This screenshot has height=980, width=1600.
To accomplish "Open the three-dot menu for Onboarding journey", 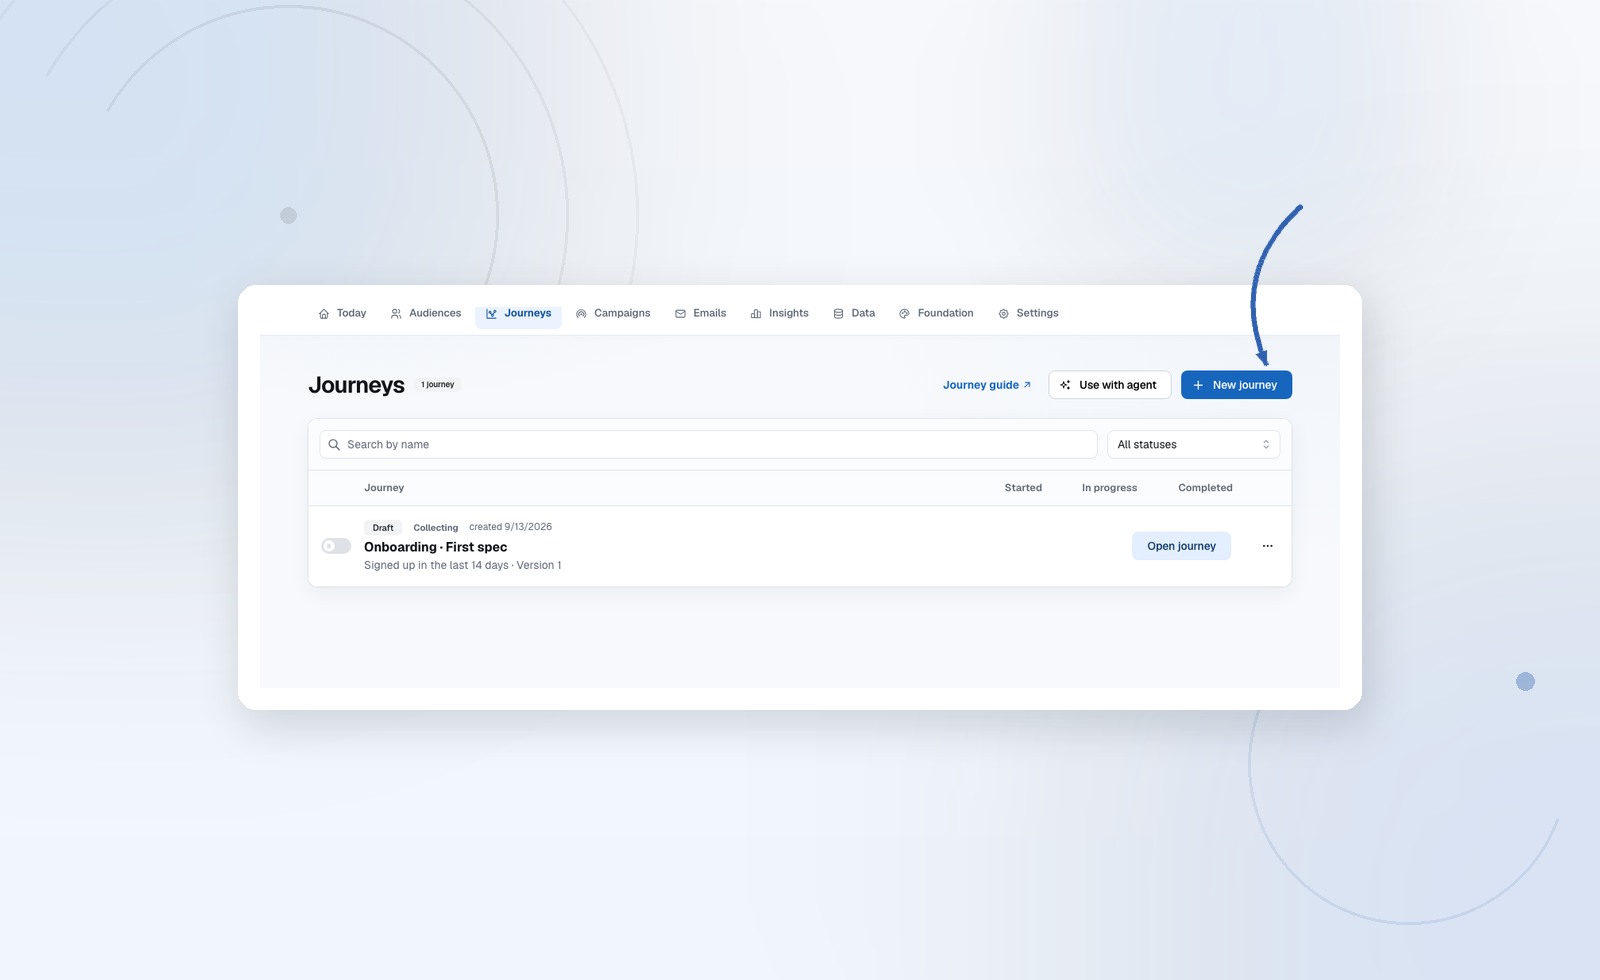I will coord(1267,546).
